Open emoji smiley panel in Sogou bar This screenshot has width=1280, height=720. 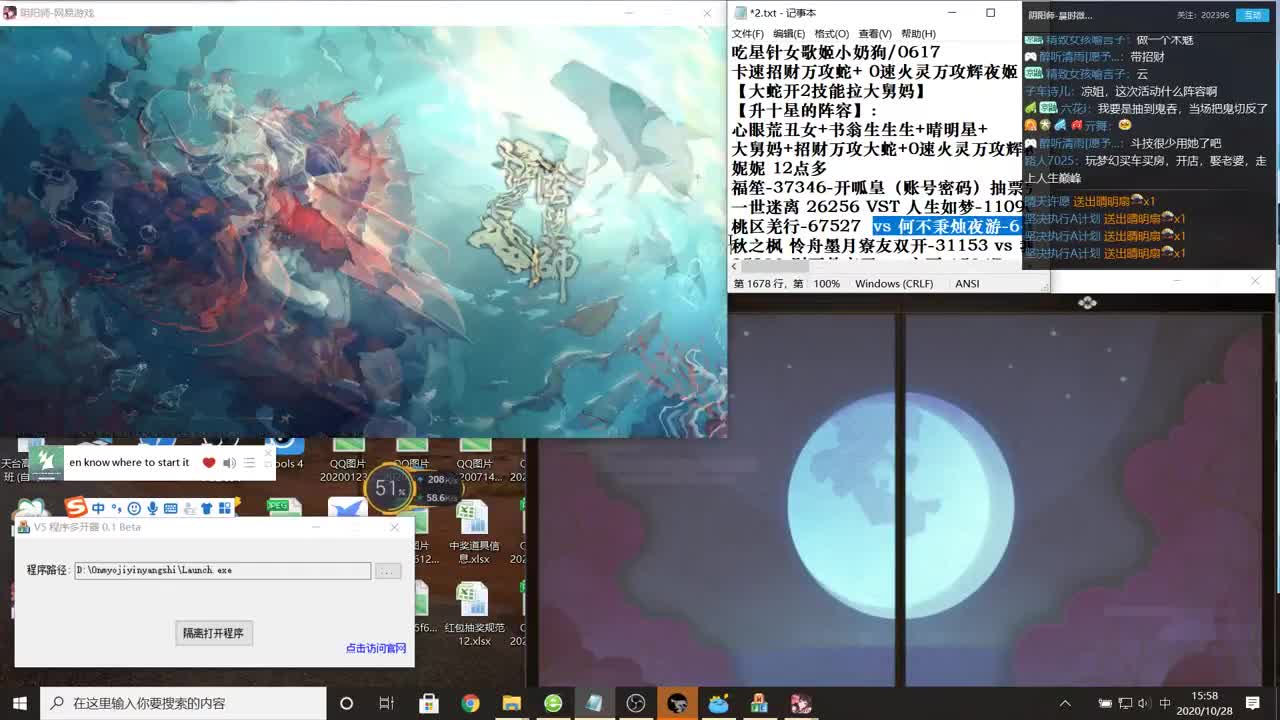point(134,508)
